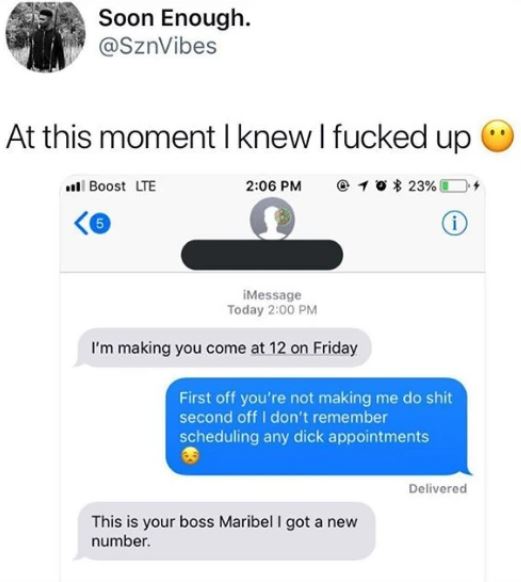Tap the sad emoji in blue message
This screenshot has width=521, height=582.
tap(190, 456)
